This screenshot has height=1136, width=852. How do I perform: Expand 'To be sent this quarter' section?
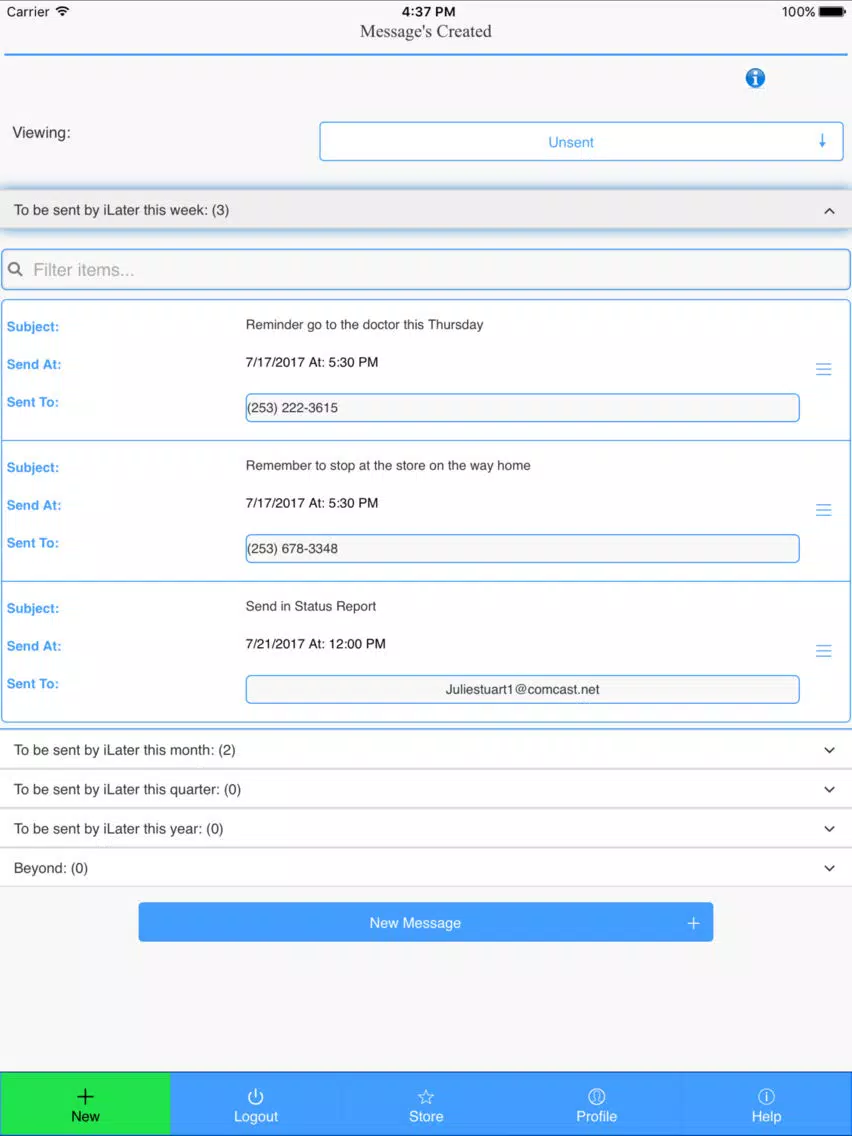426,789
